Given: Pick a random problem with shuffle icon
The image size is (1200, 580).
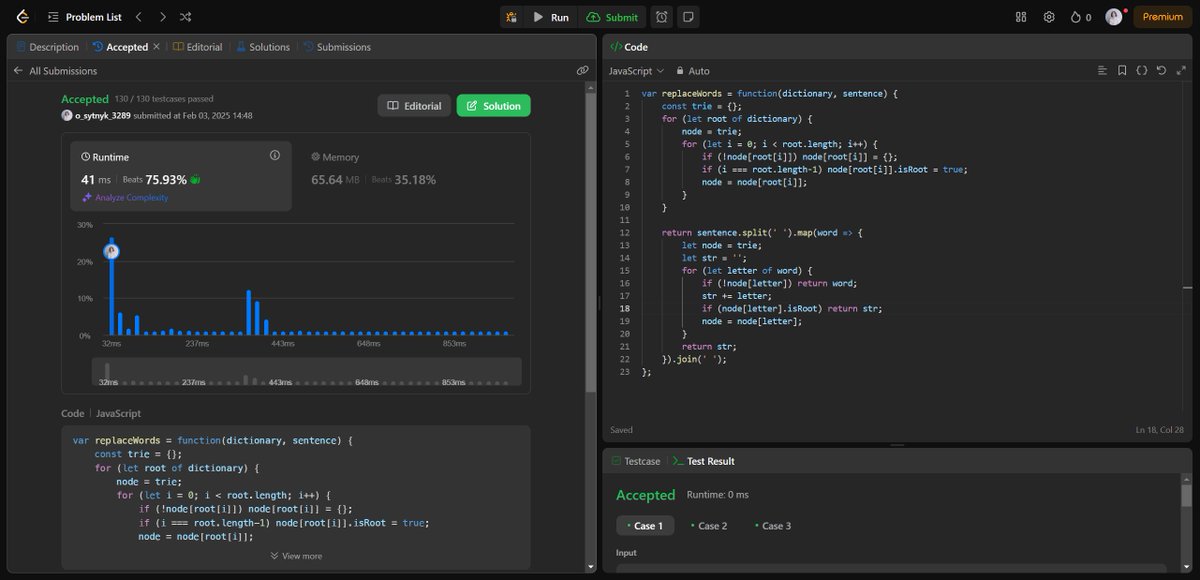Looking at the screenshot, I should point(186,17).
